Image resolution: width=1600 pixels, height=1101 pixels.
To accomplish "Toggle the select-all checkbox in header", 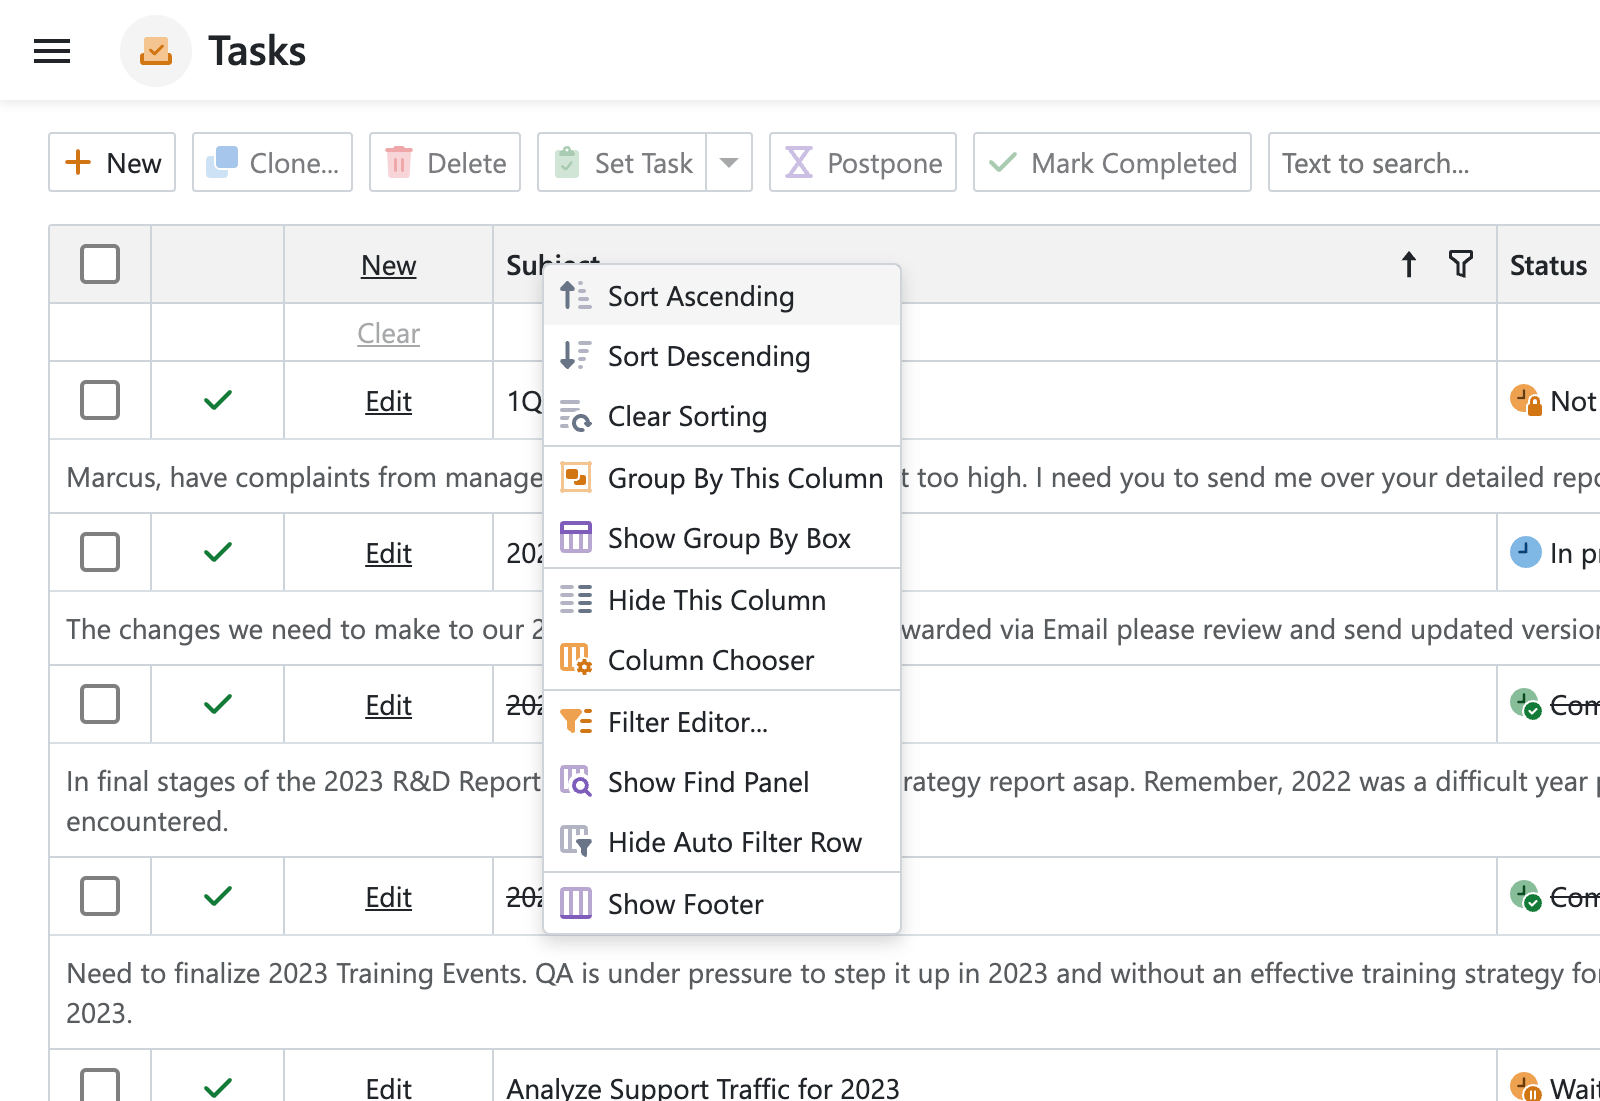I will pyautogui.click(x=100, y=264).
